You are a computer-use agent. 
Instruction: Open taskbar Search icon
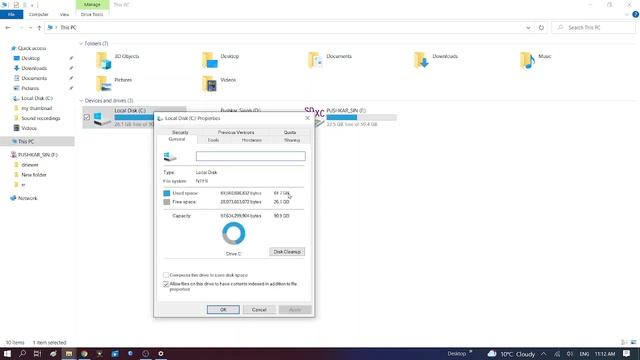point(22,354)
